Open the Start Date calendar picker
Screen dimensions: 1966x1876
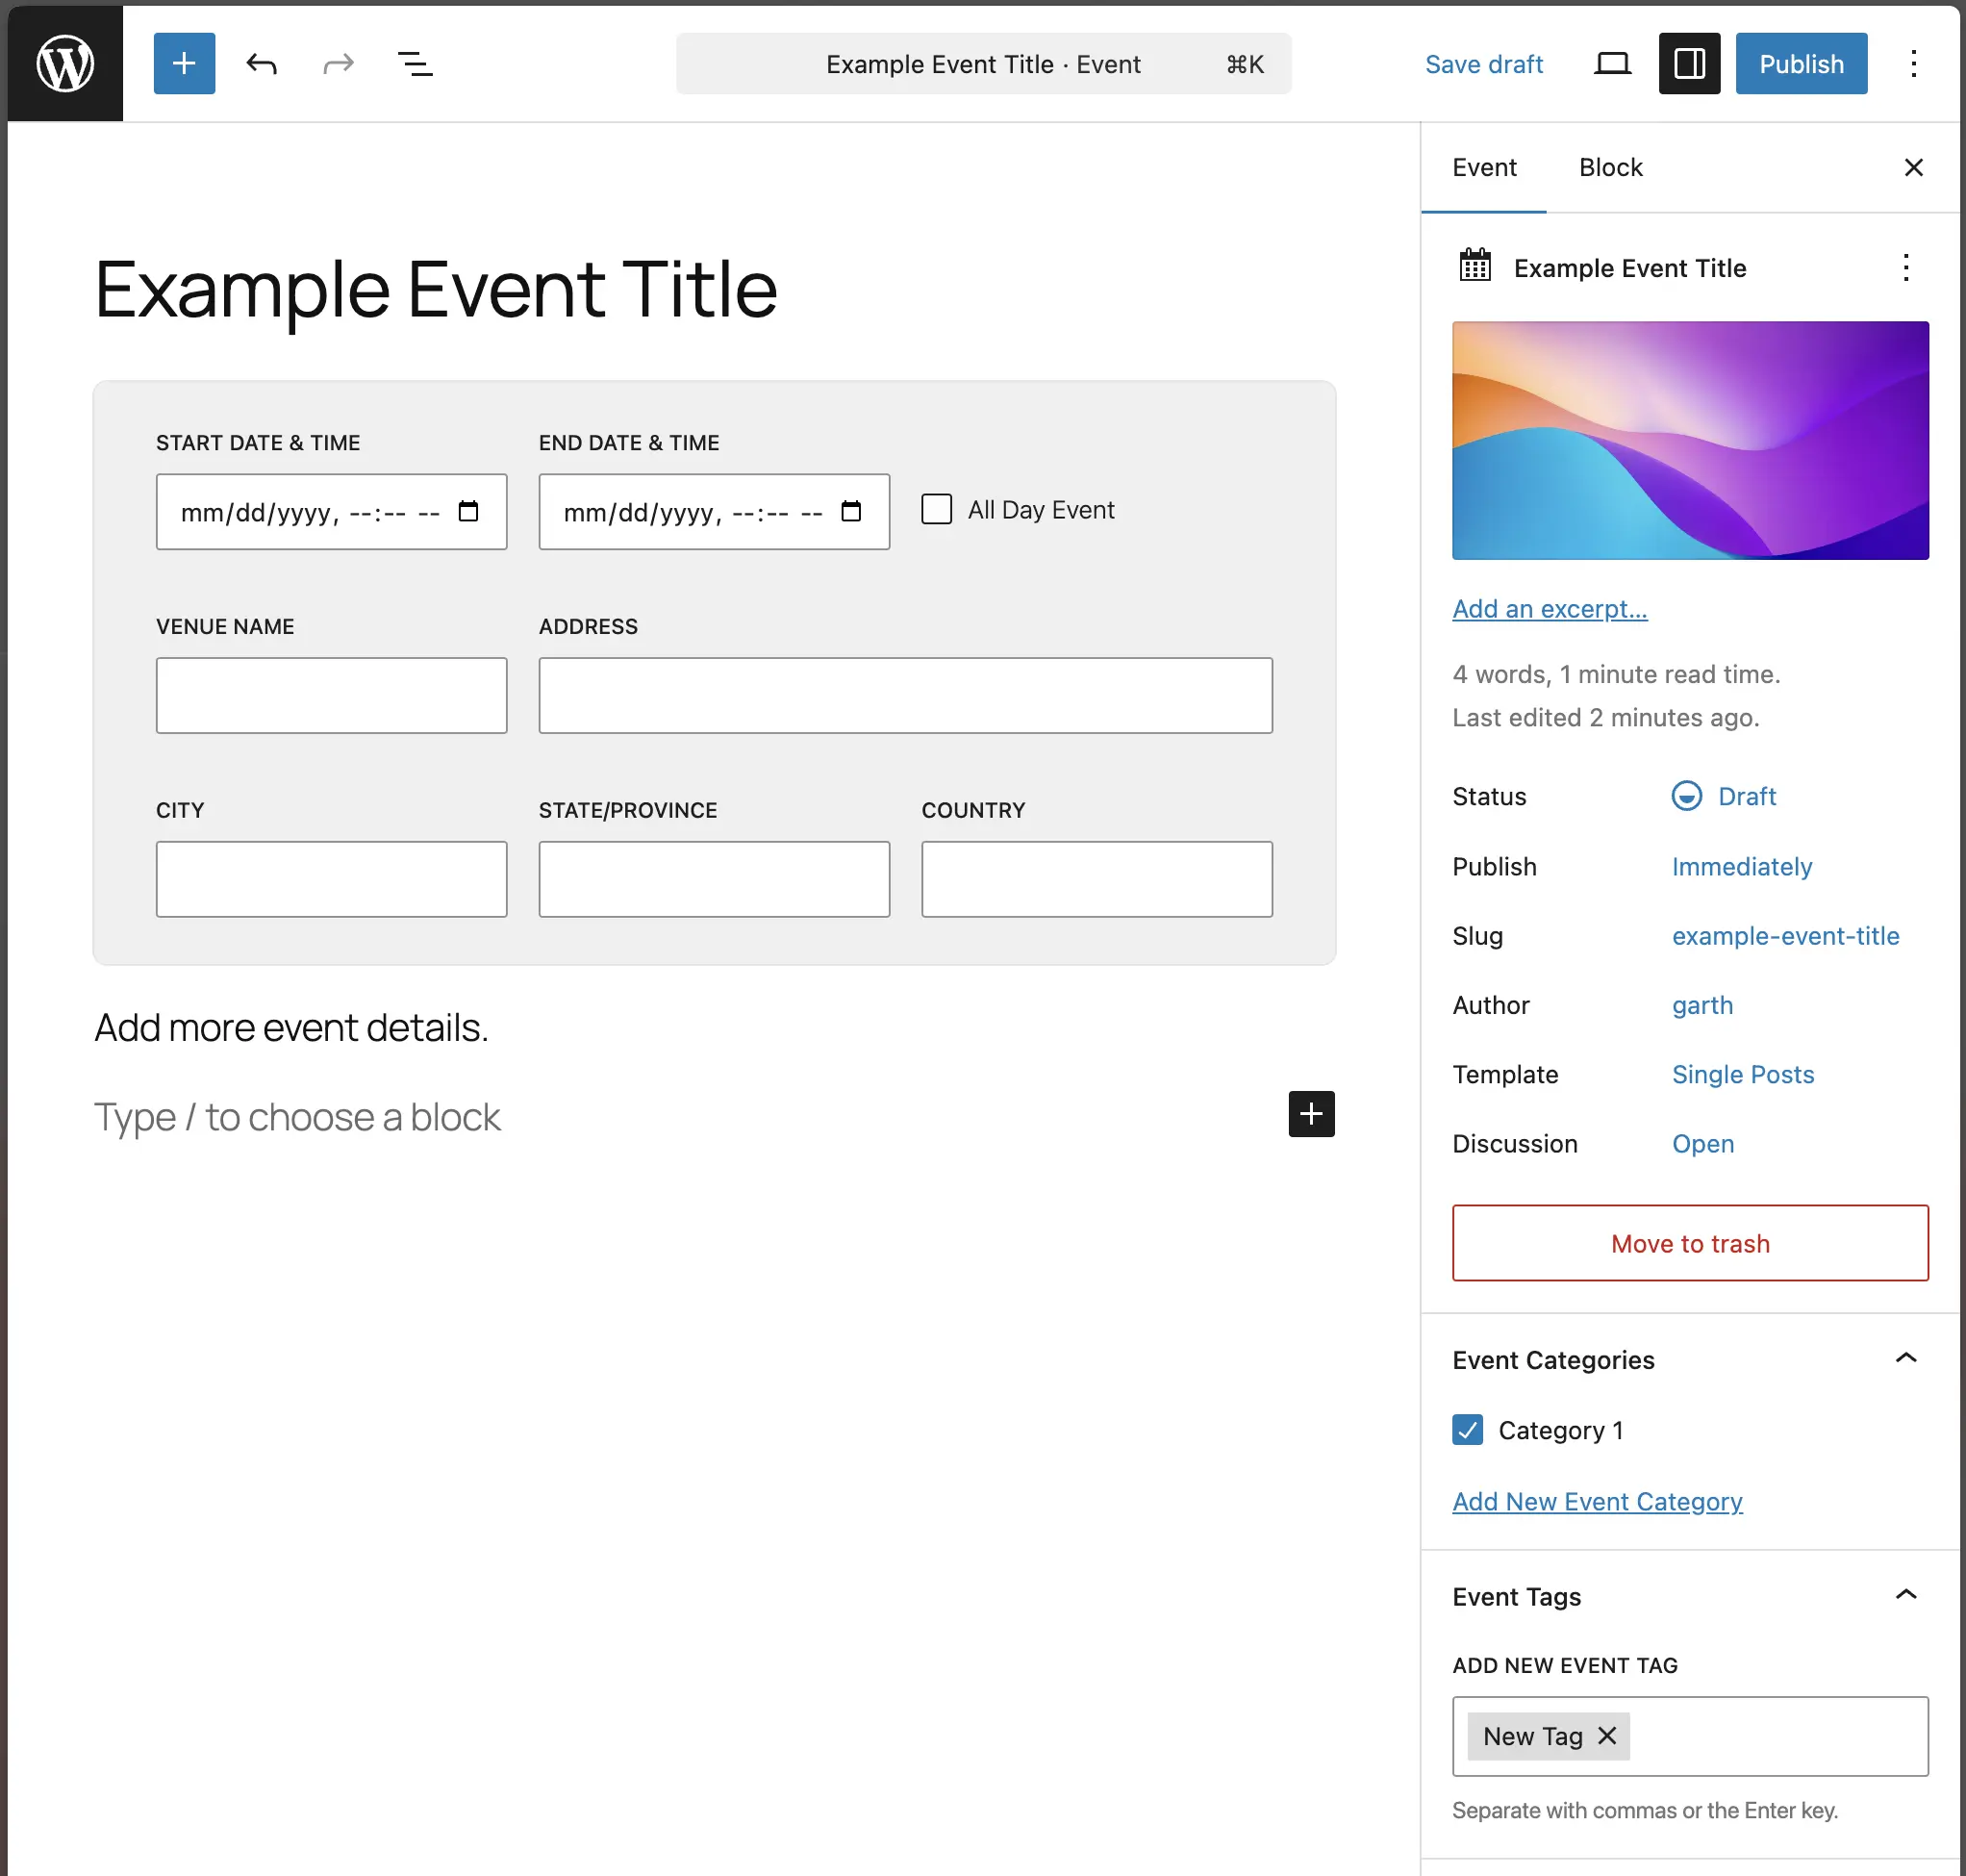(x=468, y=511)
